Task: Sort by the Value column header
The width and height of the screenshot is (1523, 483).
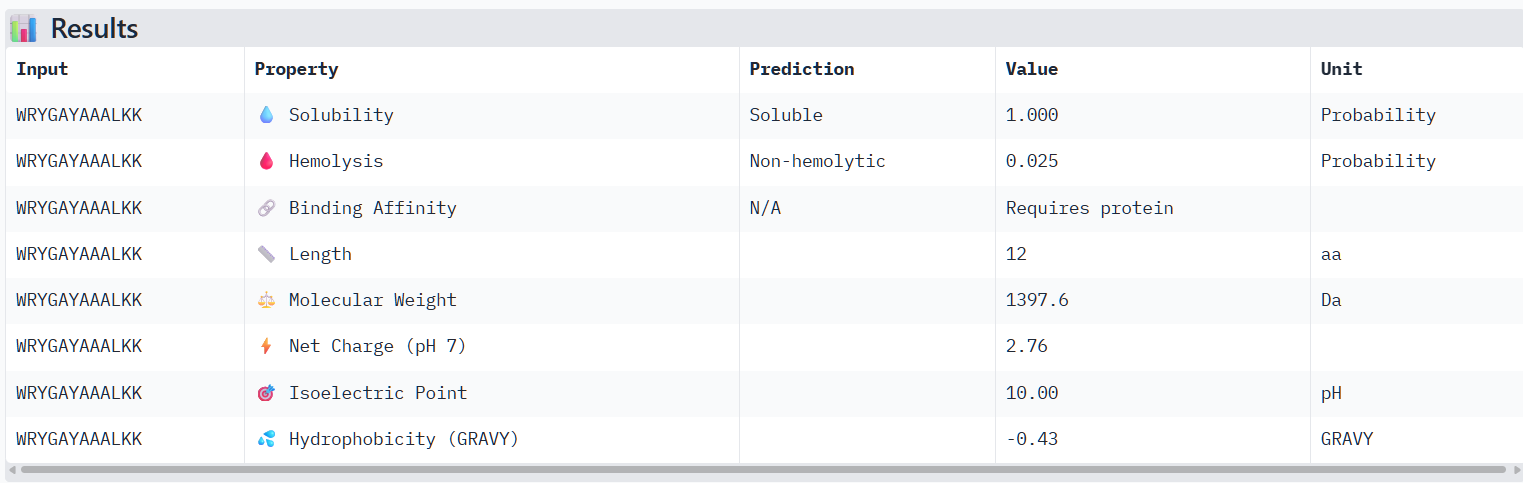Action: point(1032,69)
